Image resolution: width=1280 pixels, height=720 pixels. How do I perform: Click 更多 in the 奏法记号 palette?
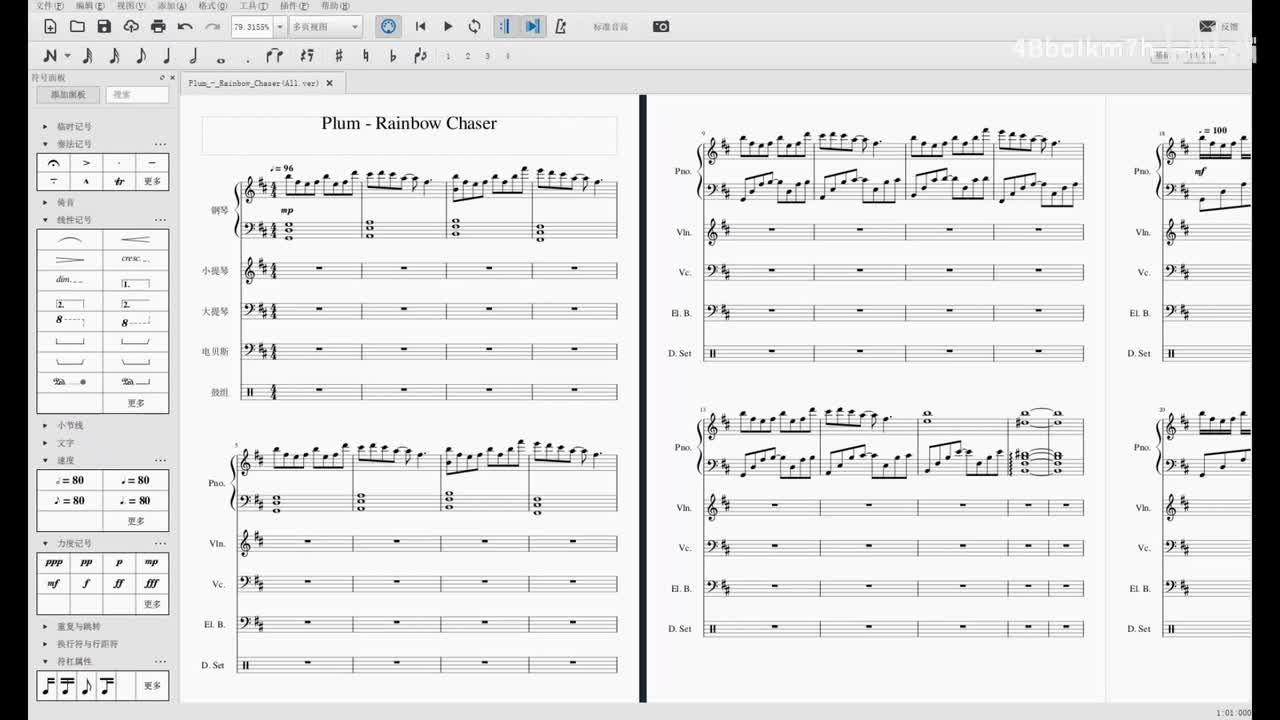click(152, 181)
